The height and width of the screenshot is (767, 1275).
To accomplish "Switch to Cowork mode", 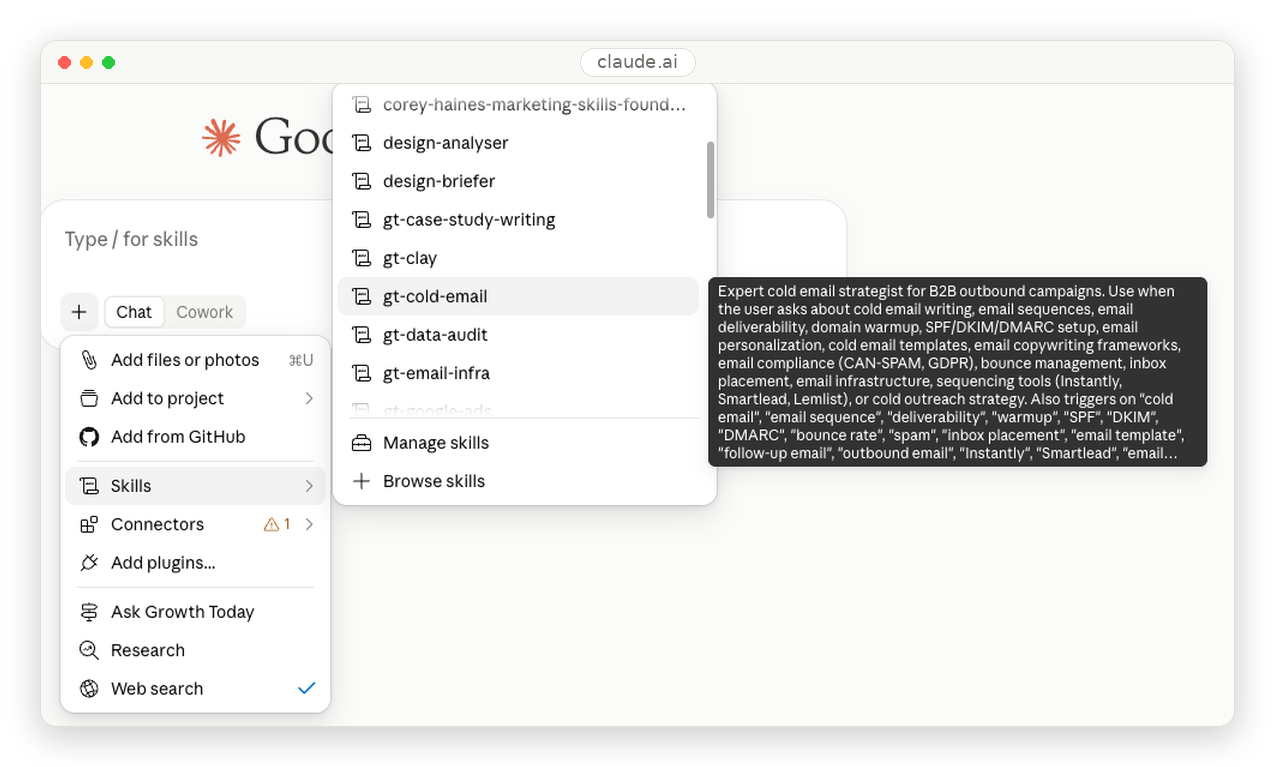I will (x=204, y=312).
